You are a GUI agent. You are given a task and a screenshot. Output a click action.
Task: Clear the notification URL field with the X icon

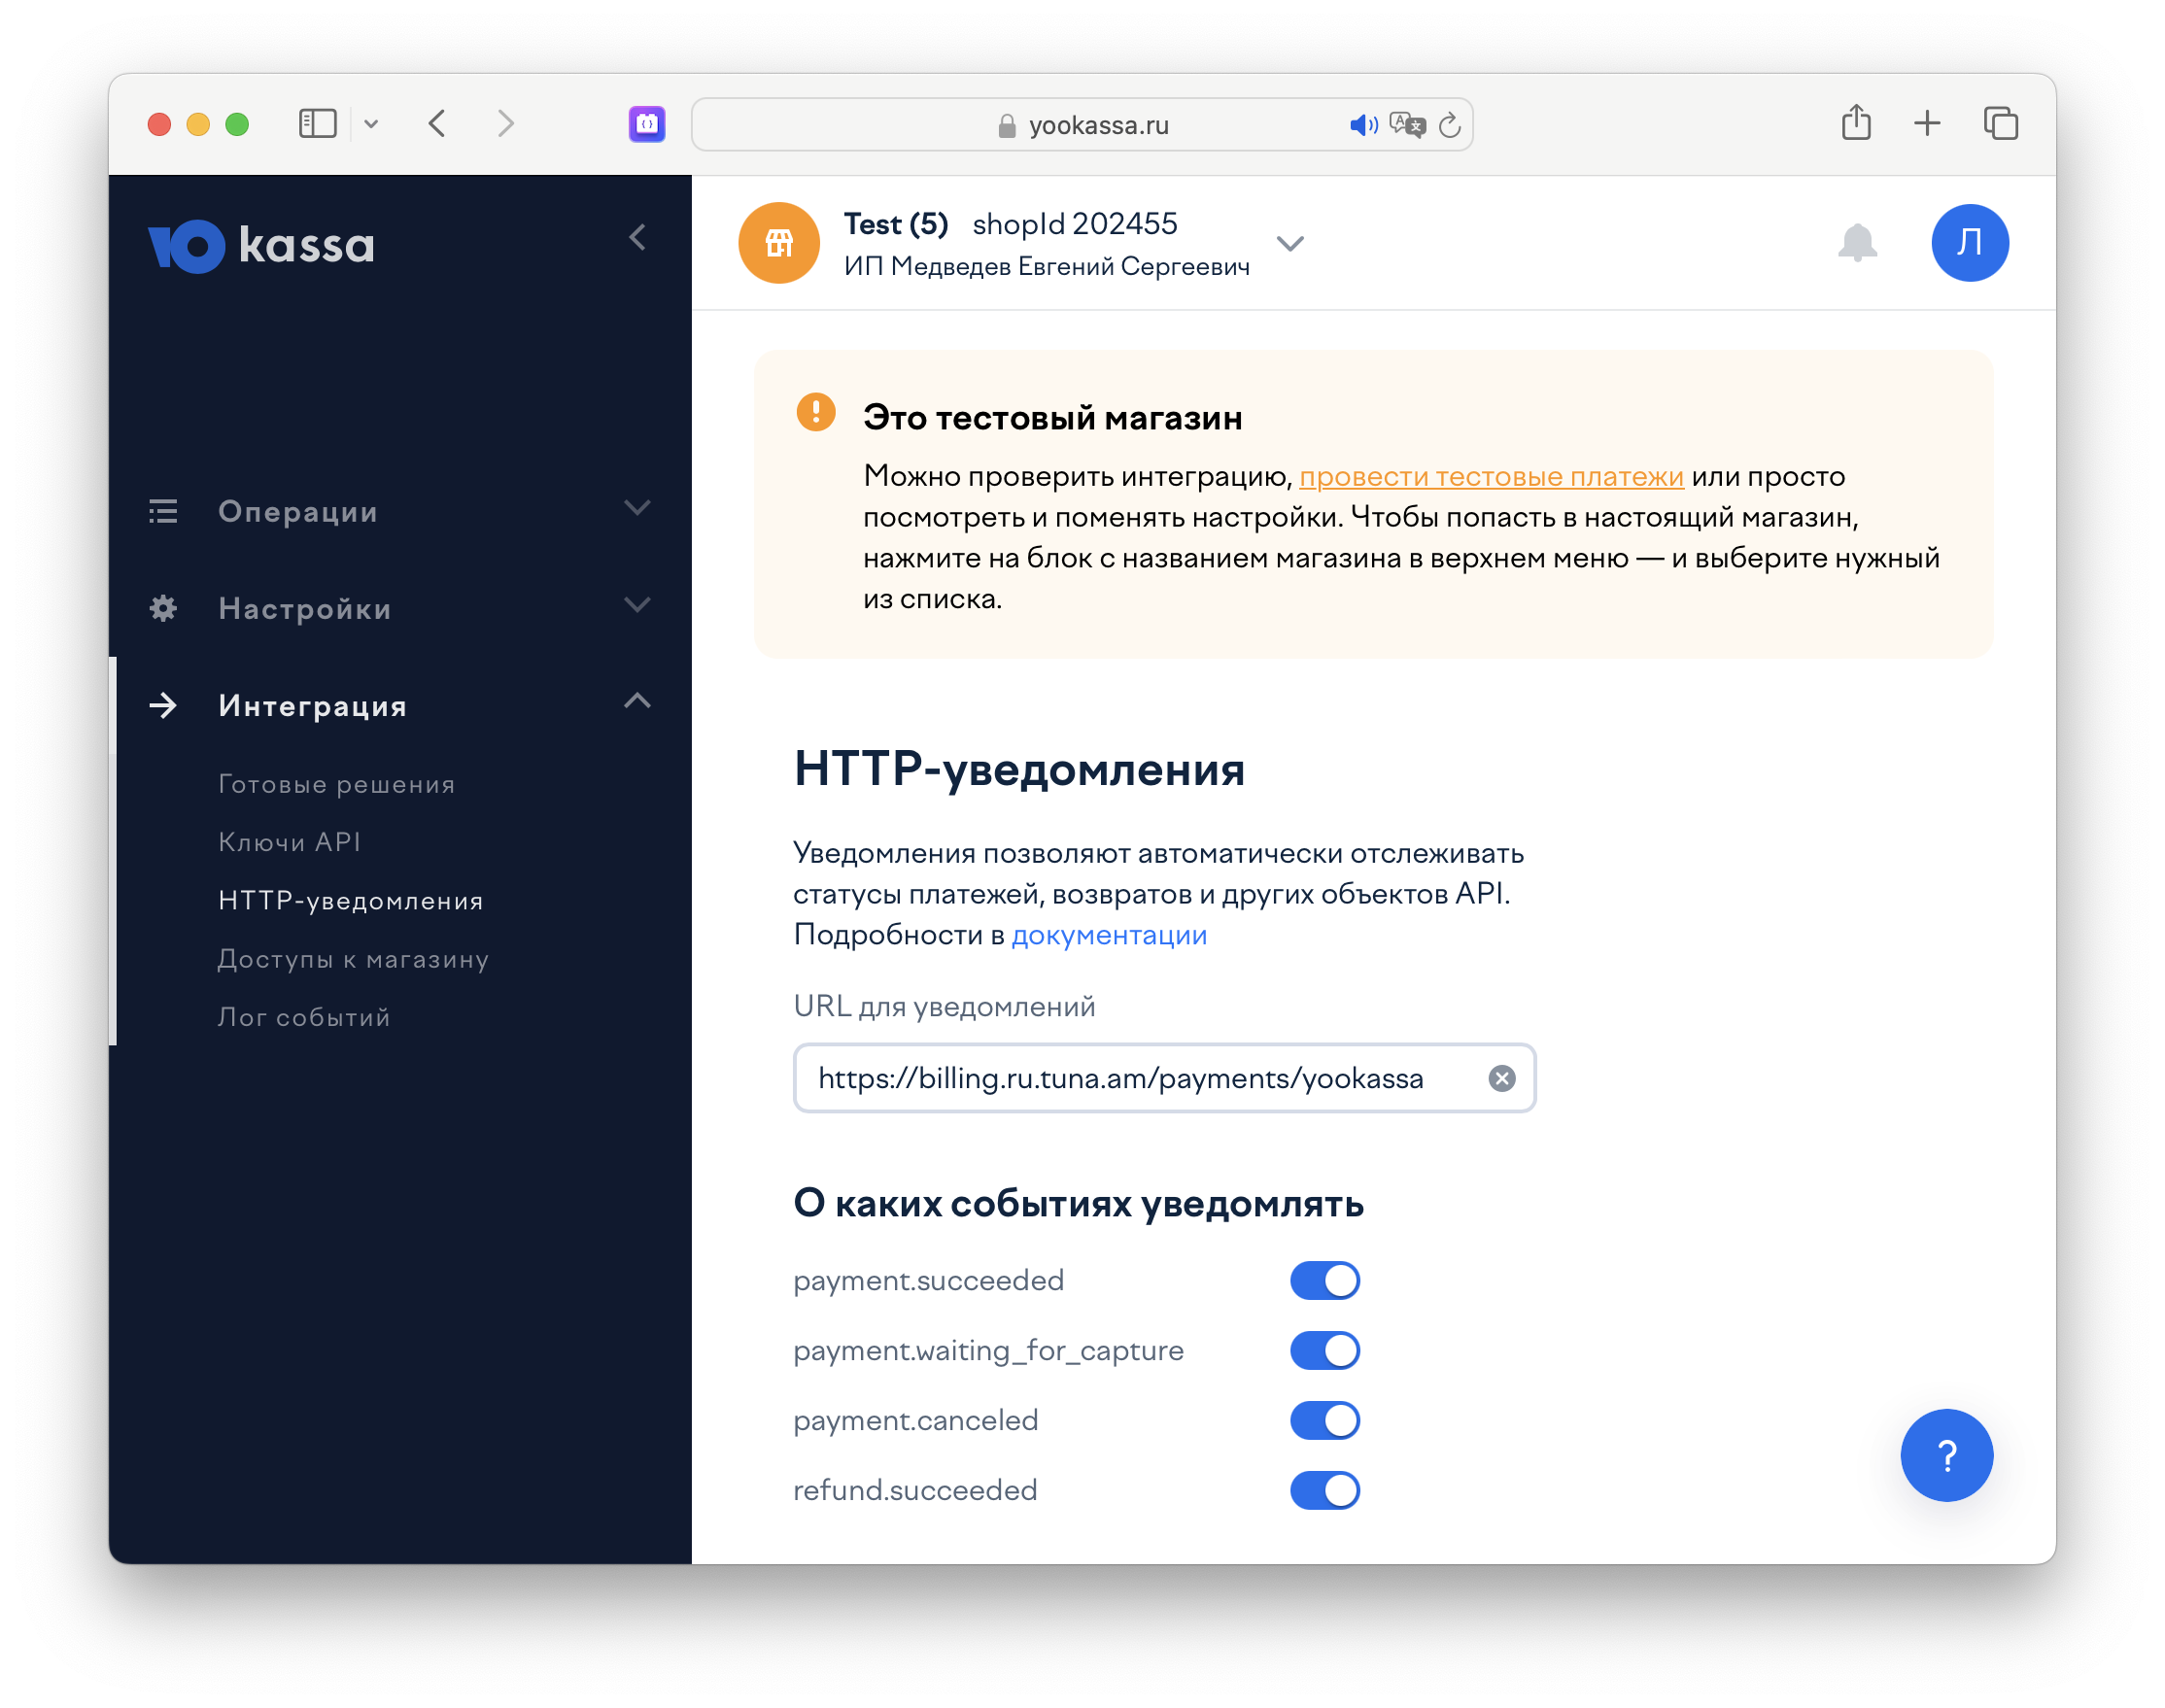click(1501, 1078)
